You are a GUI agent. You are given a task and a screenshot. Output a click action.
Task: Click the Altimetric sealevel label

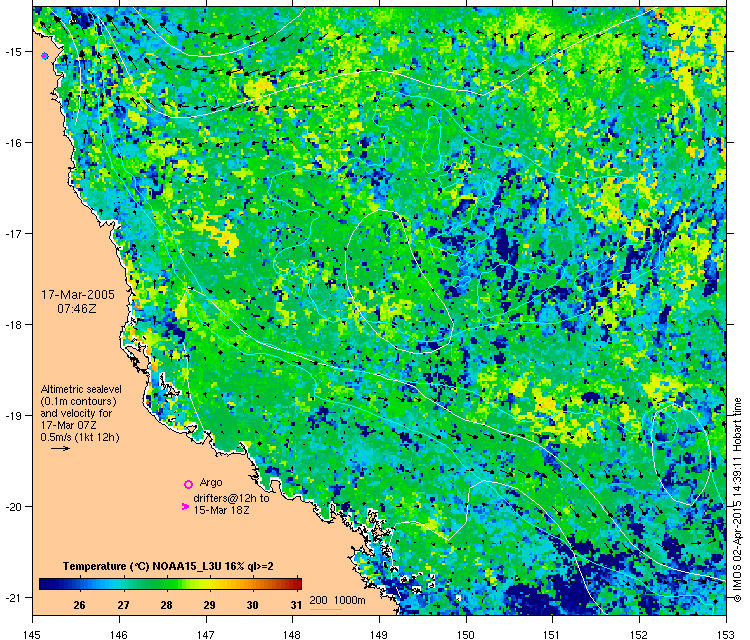click(81, 389)
